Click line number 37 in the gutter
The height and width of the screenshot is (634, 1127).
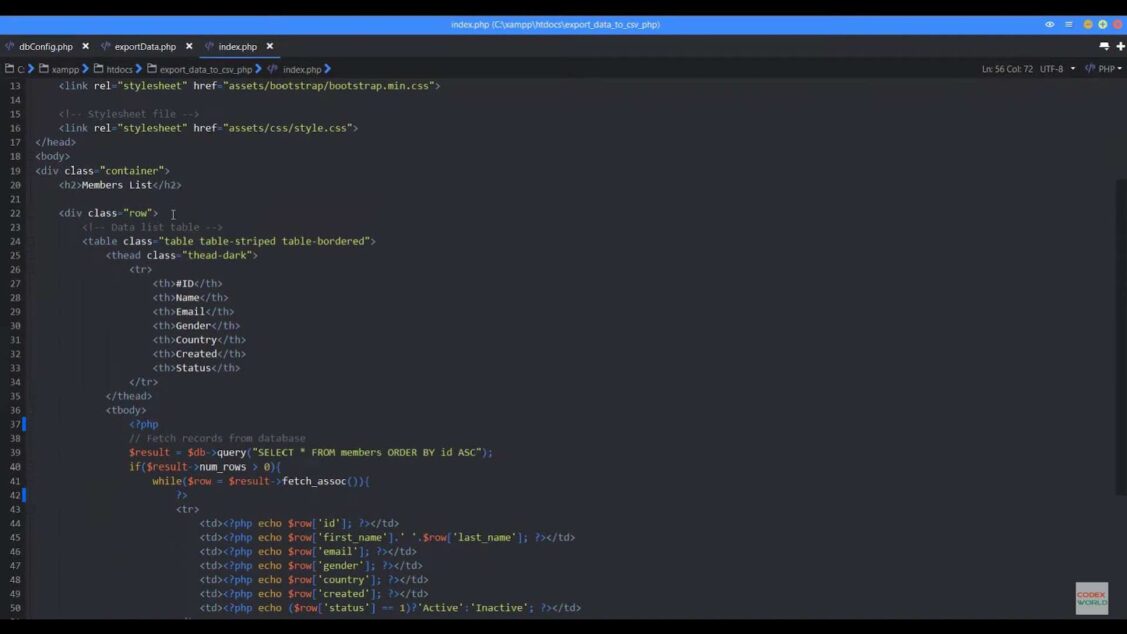tap(15, 424)
